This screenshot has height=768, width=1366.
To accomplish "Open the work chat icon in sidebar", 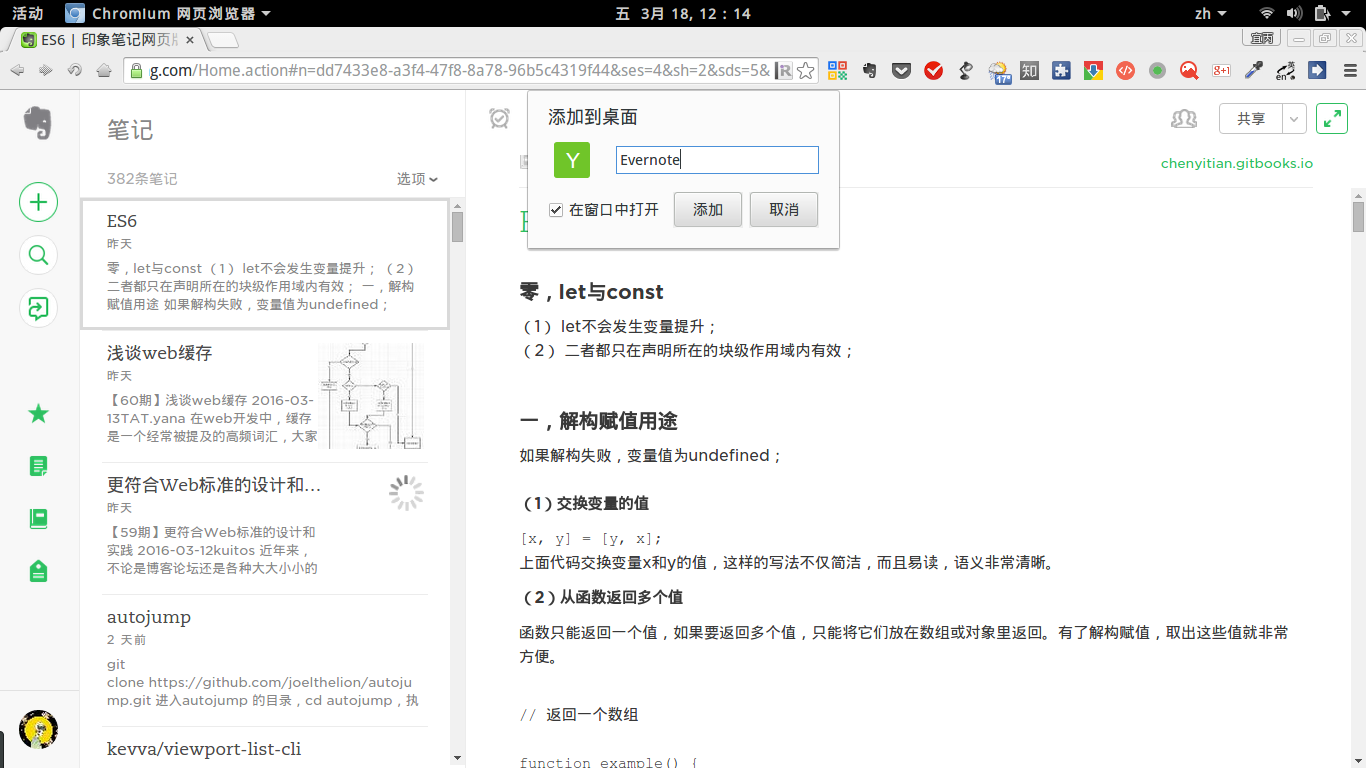I will pyautogui.click(x=38, y=308).
